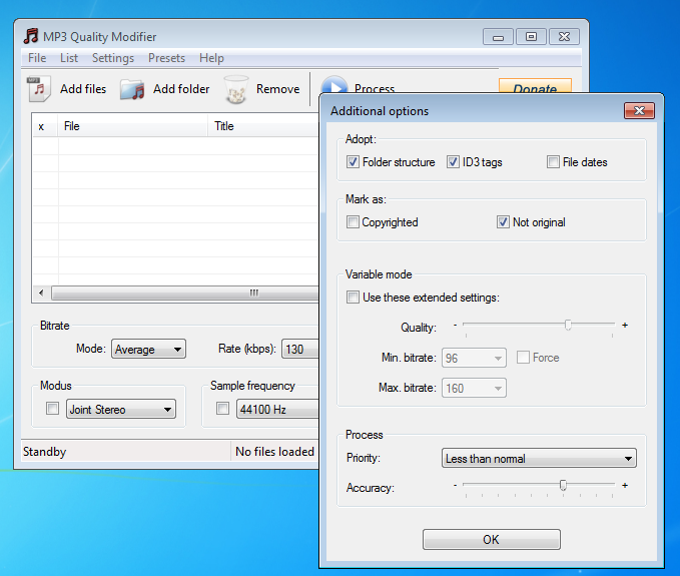Click the Add folder icon
The height and width of the screenshot is (576, 680).
click(132, 89)
